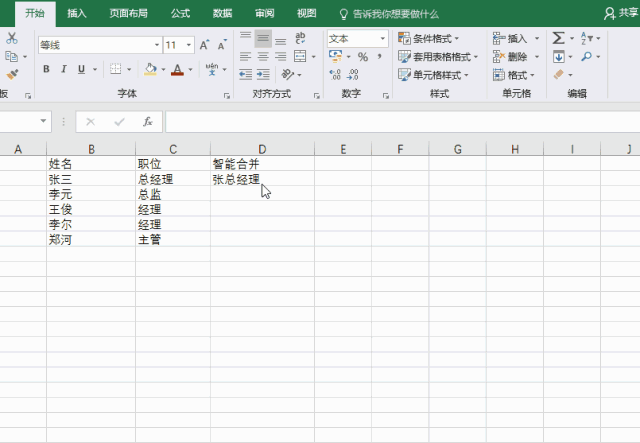Viewport: 640px width, 443px height.
Task: Click the increase decimal icon
Action: 334,75
